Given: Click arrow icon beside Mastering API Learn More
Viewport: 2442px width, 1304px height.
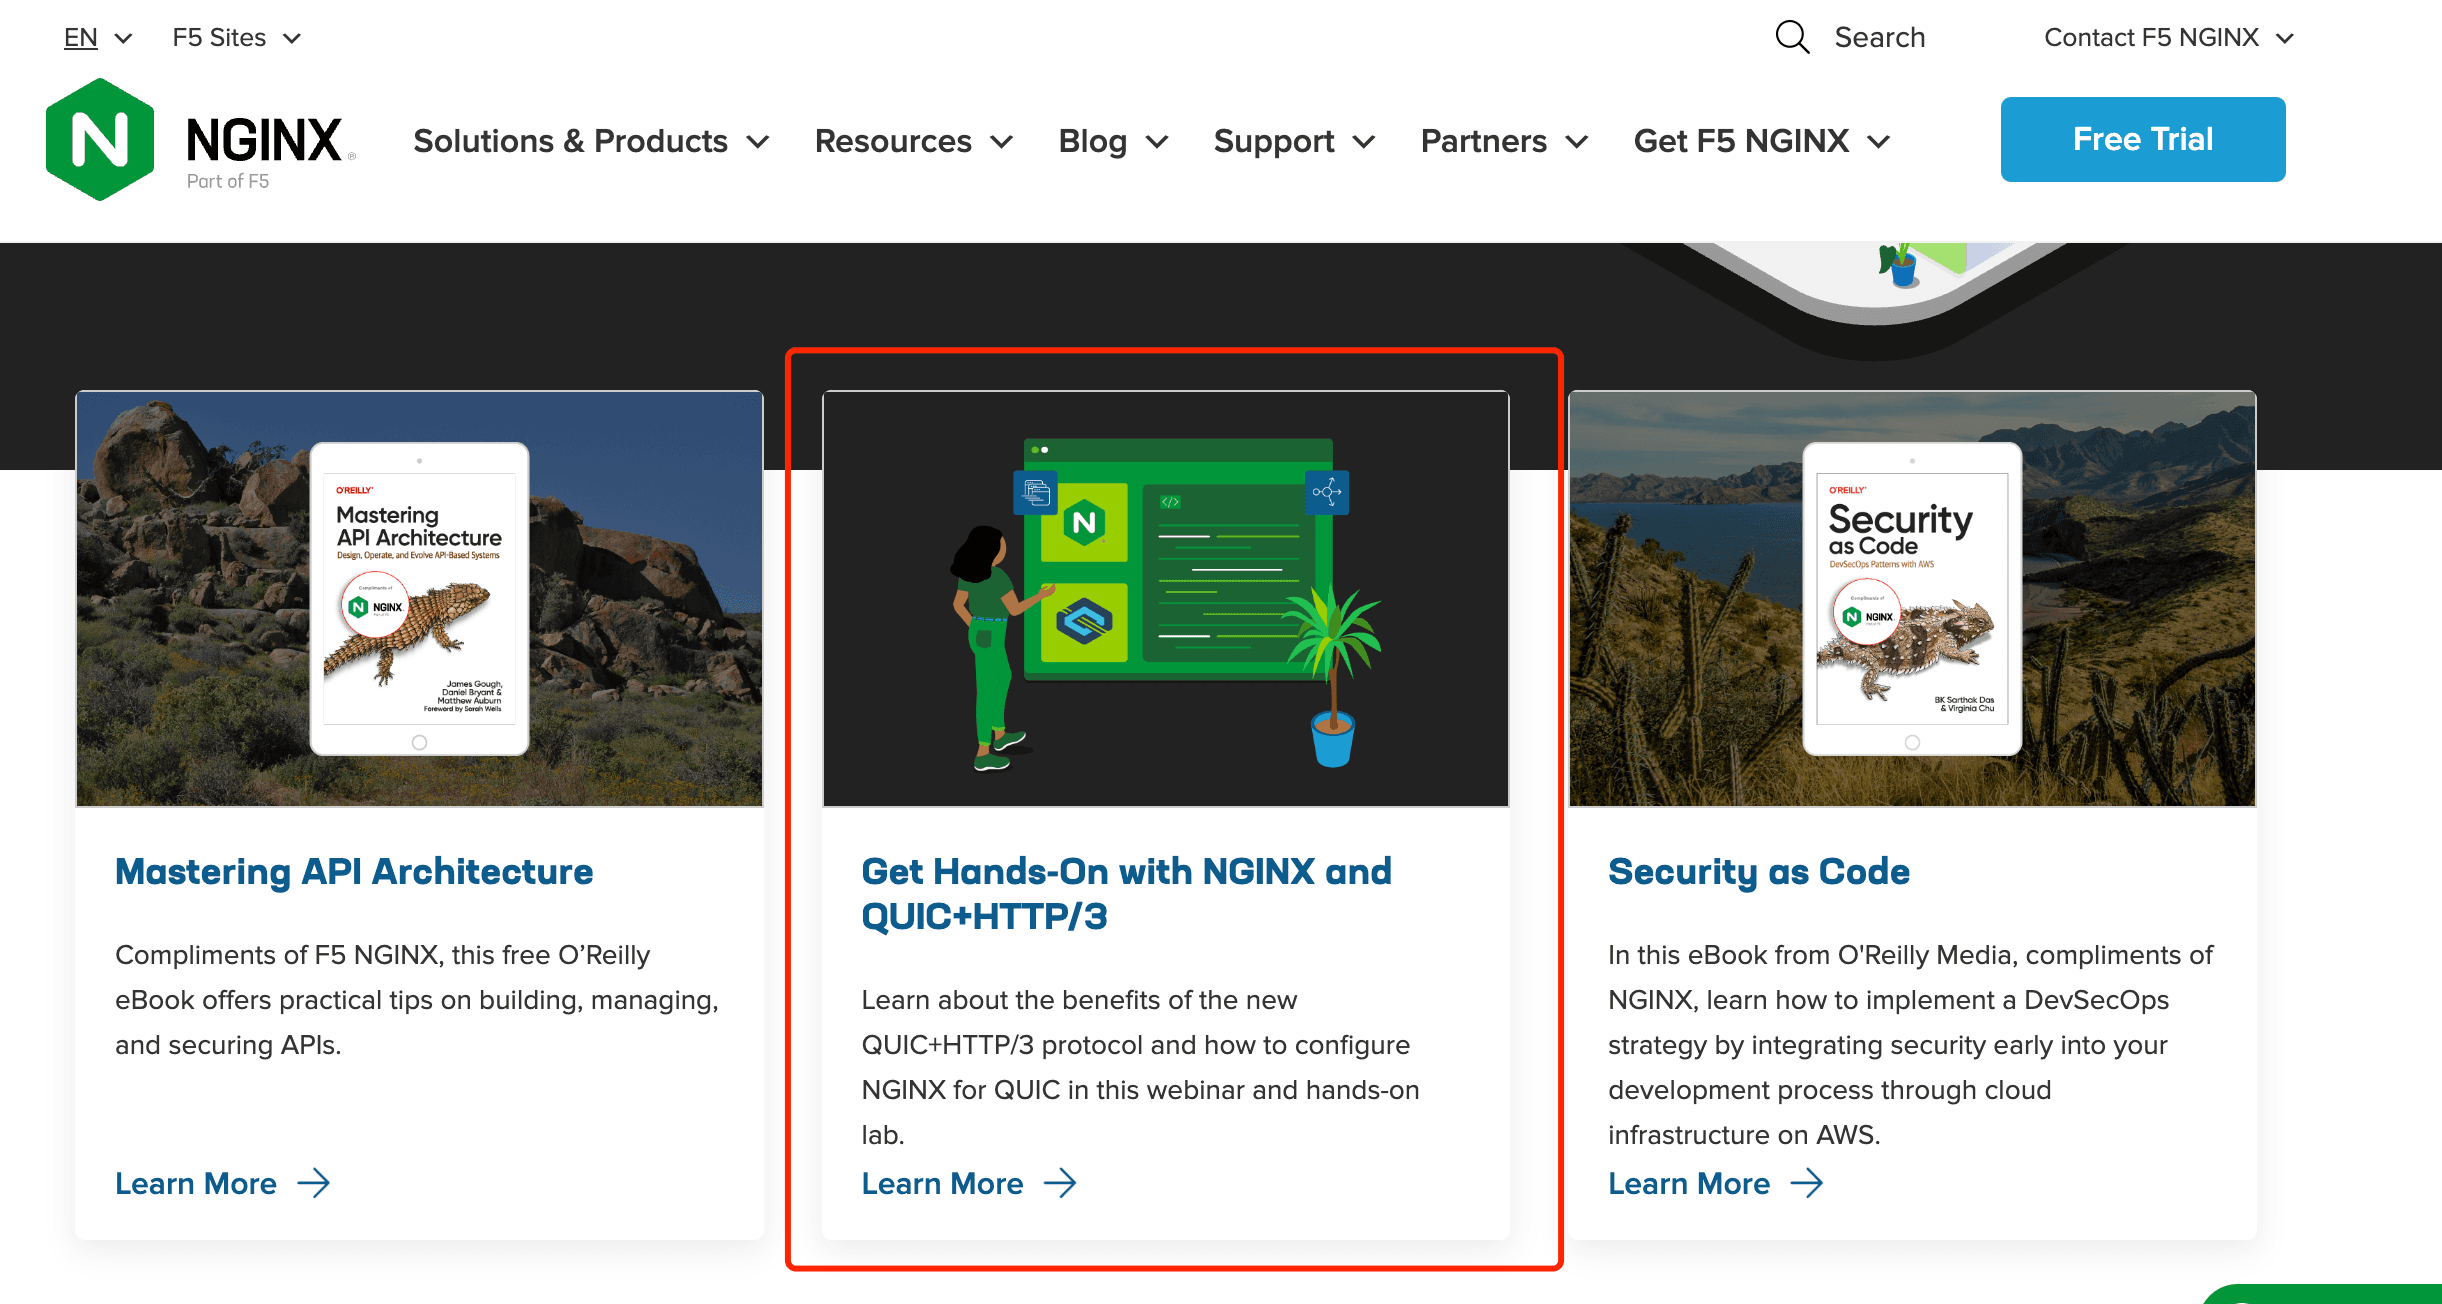Looking at the screenshot, I should pos(314,1183).
